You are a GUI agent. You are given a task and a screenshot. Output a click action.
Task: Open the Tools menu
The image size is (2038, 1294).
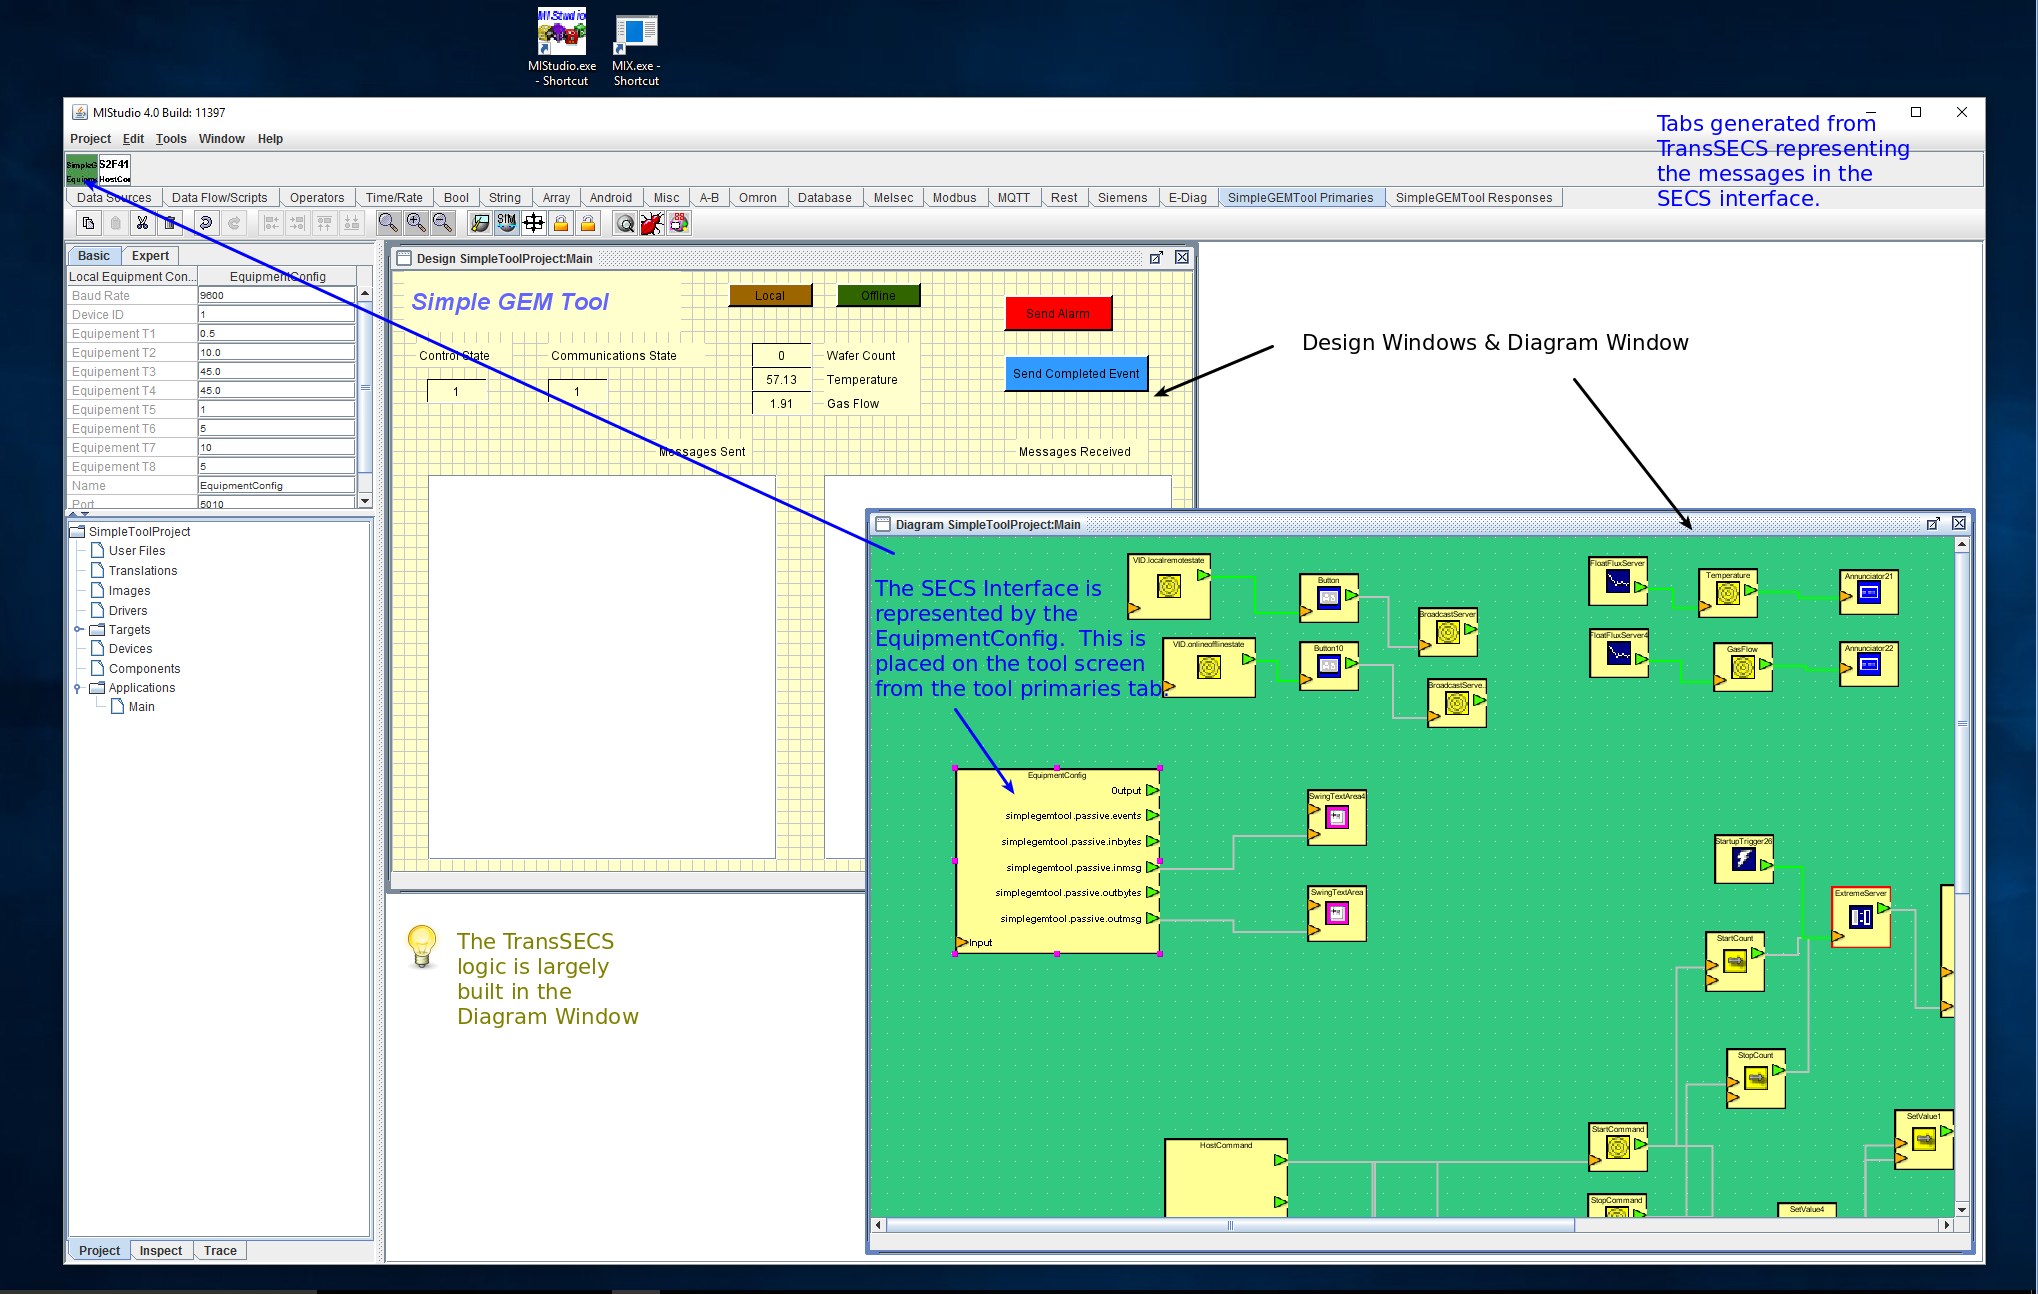(171, 139)
